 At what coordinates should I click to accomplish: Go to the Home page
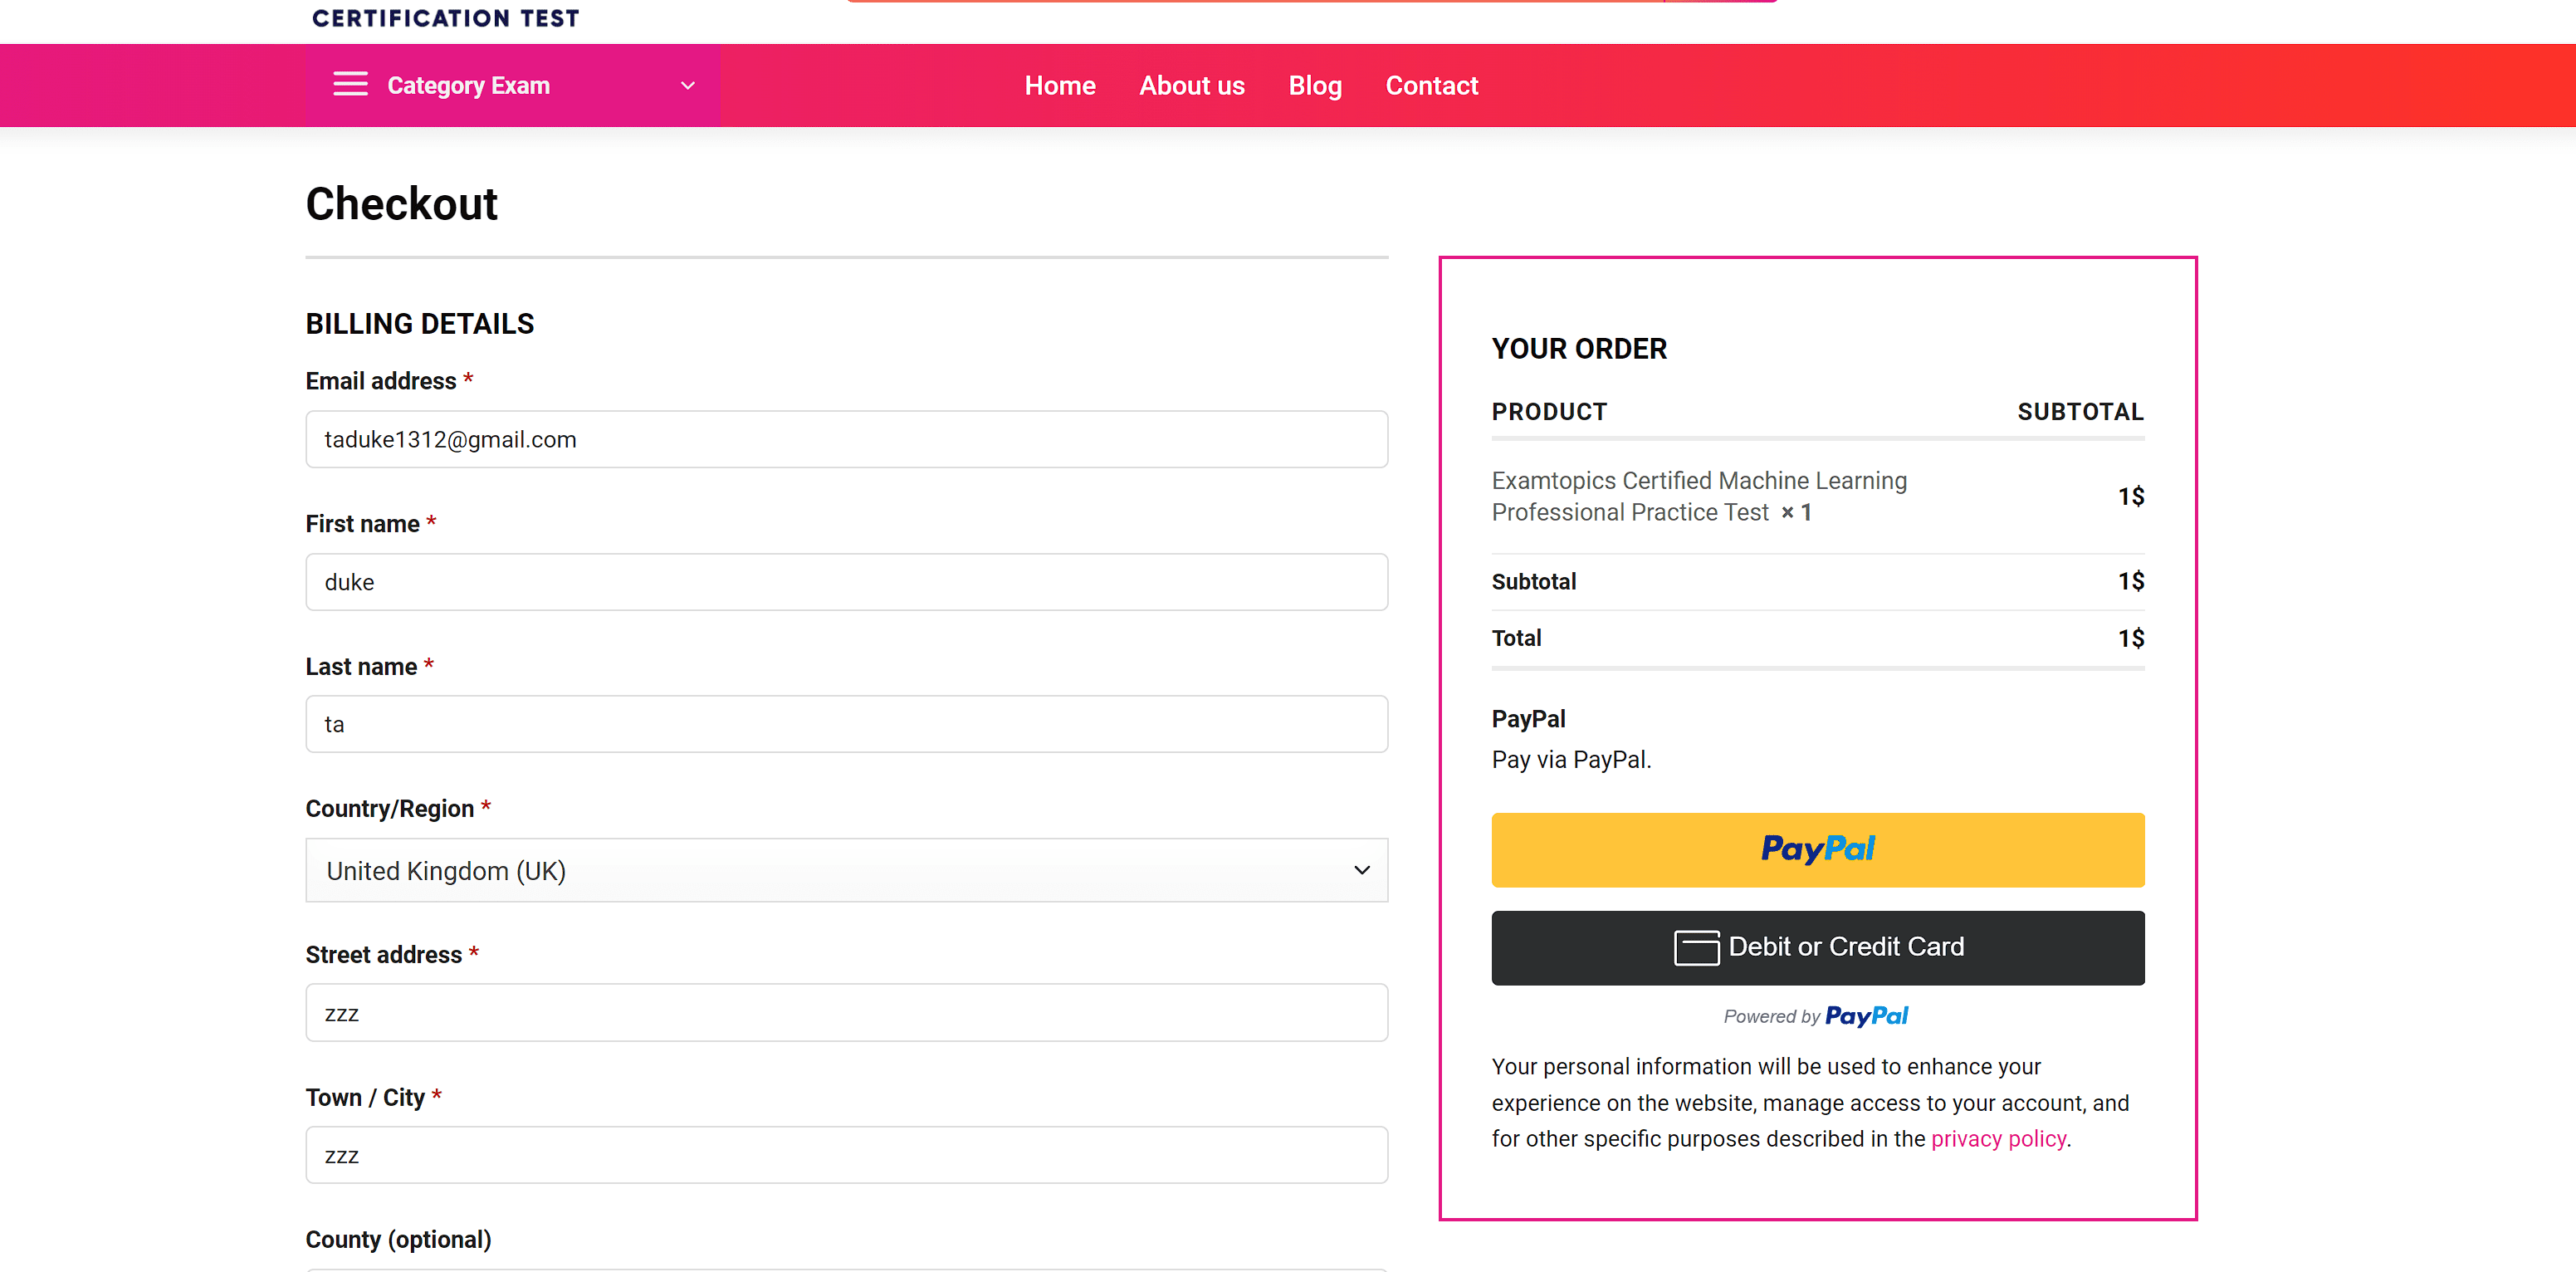pos(1059,86)
